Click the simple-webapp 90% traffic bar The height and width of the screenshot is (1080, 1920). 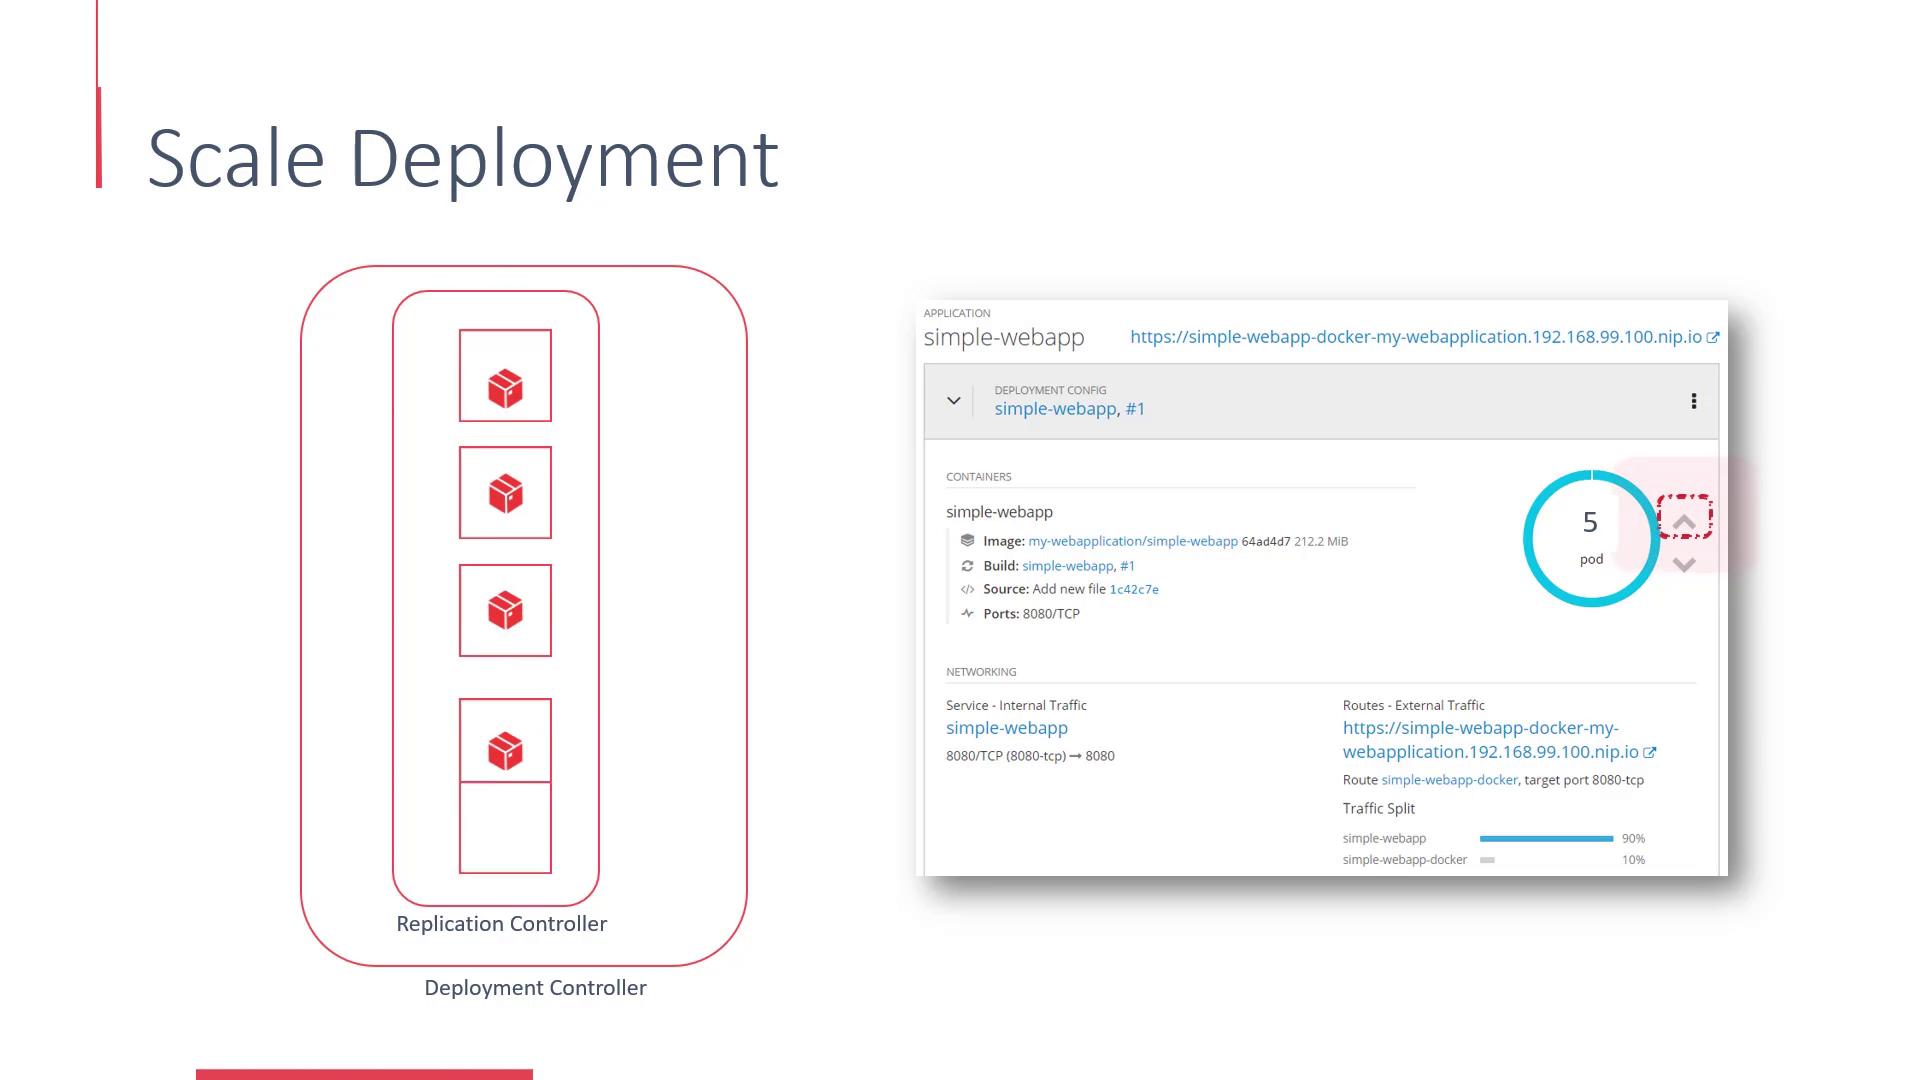(1545, 839)
